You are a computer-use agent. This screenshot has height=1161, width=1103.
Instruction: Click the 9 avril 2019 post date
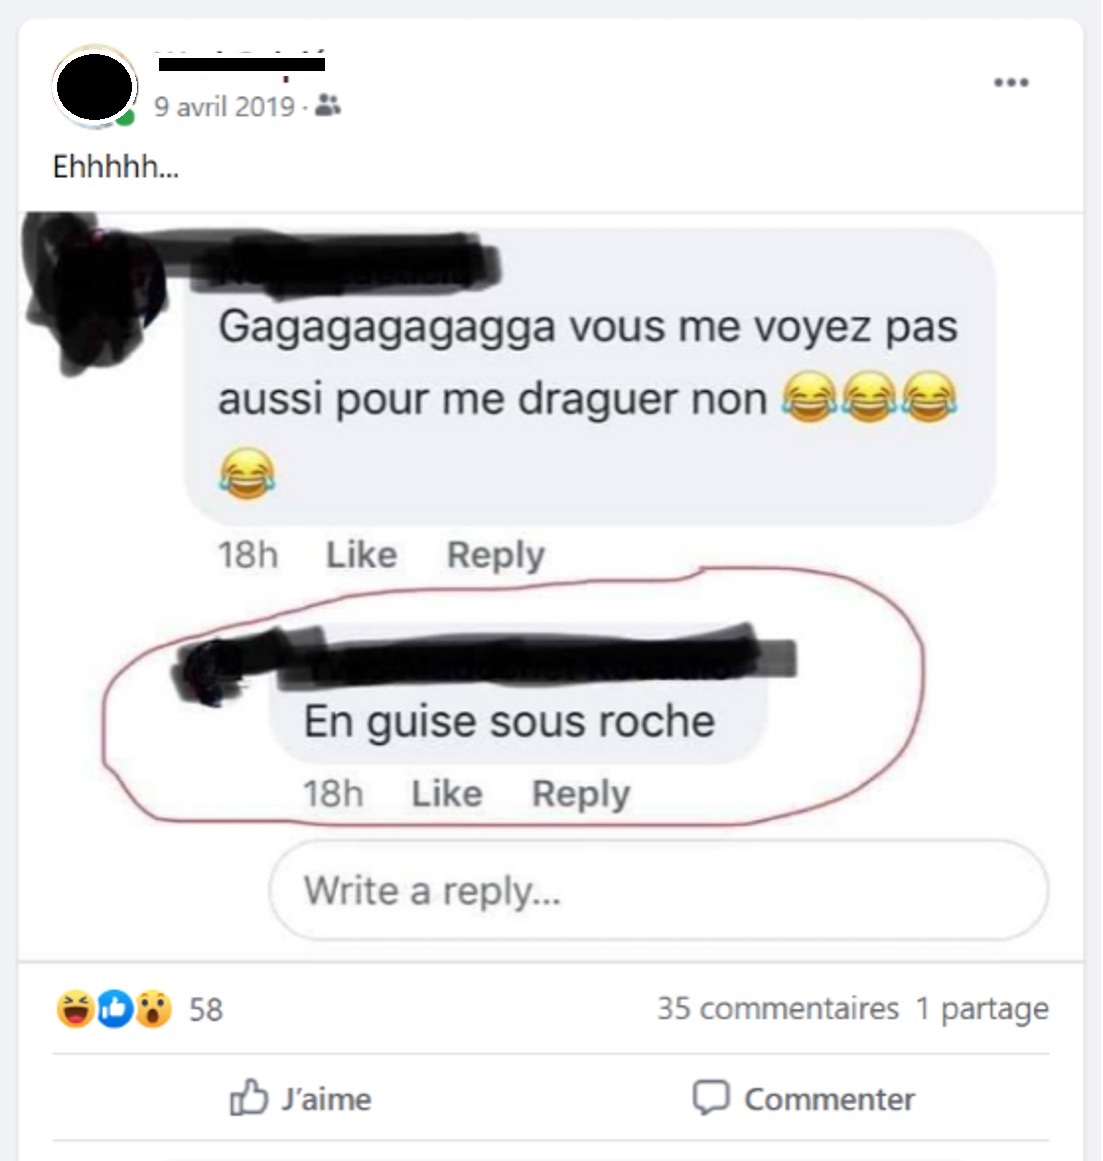click(224, 107)
